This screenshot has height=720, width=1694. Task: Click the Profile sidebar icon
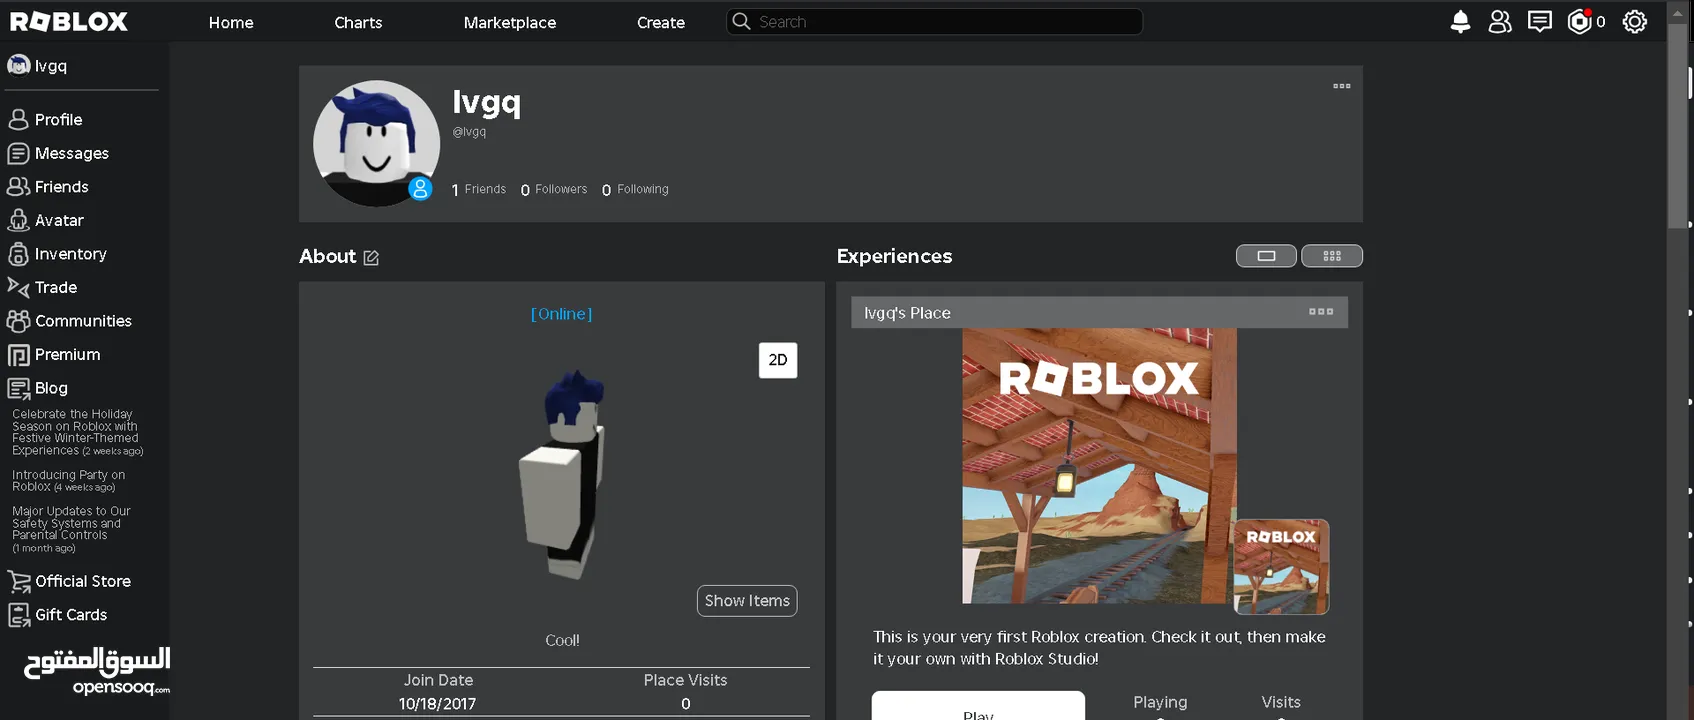[18, 120]
